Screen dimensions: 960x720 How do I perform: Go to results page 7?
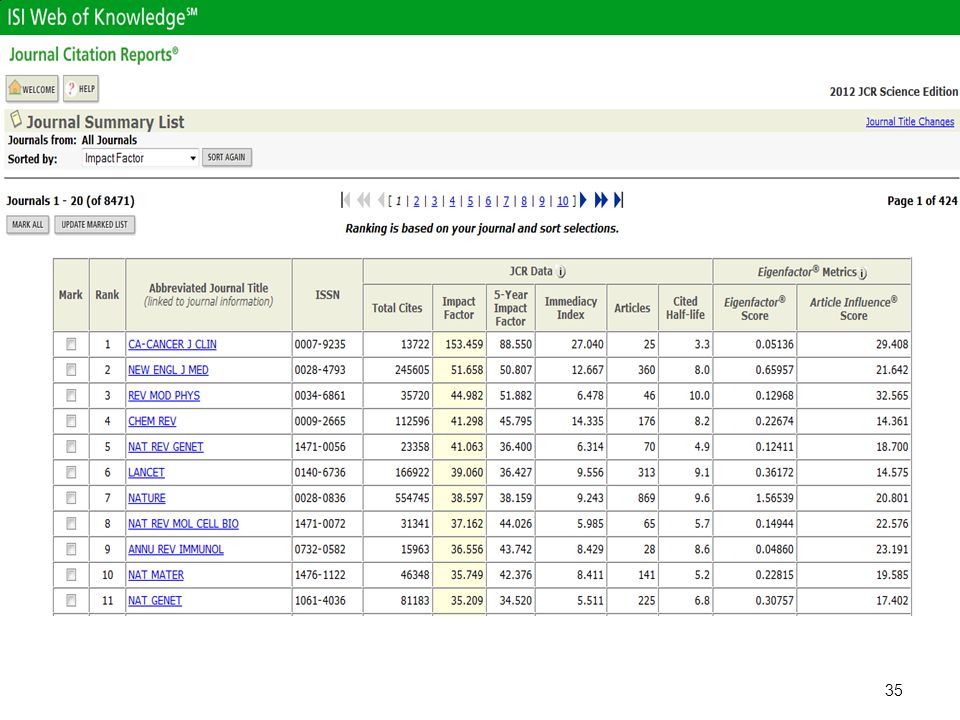[x=506, y=201]
